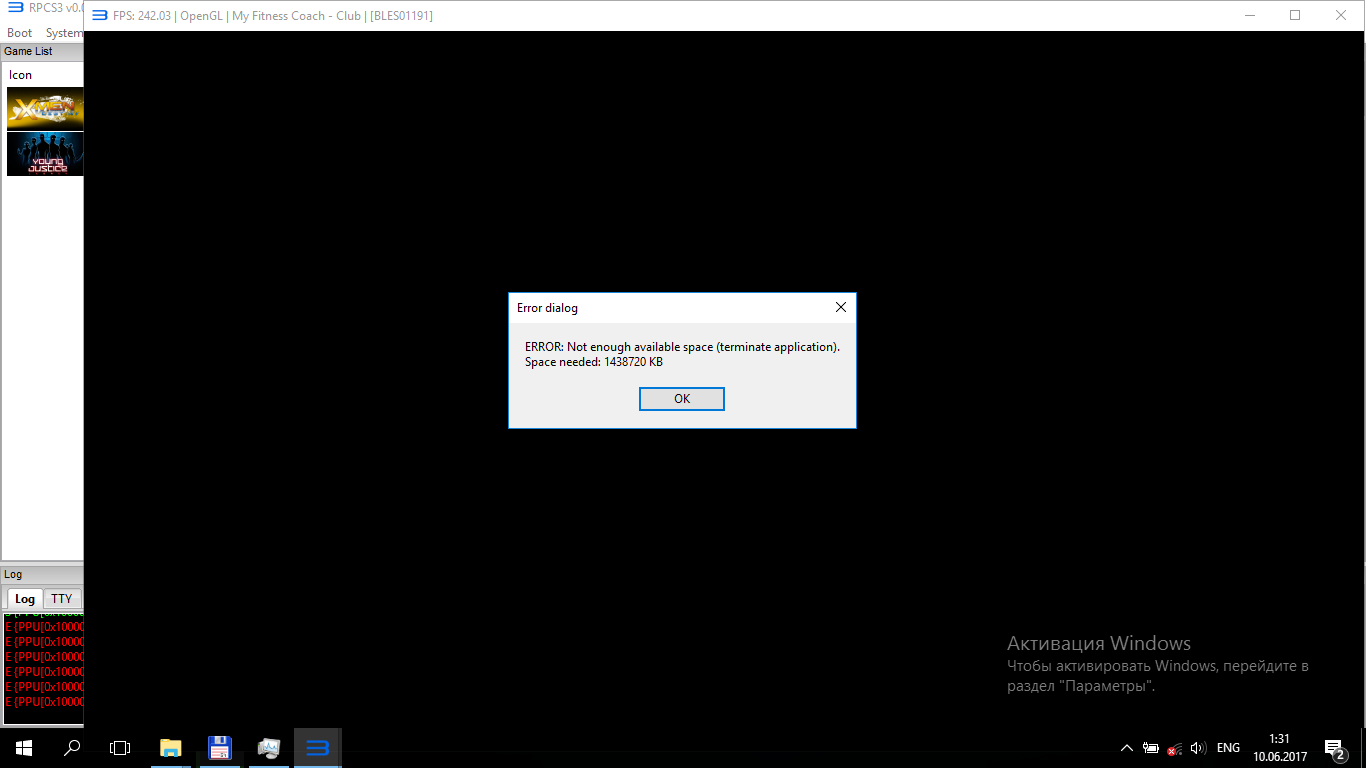Click the RPCS3 taskbar icon
The image size is (1366, 768).
coord(318,748)
